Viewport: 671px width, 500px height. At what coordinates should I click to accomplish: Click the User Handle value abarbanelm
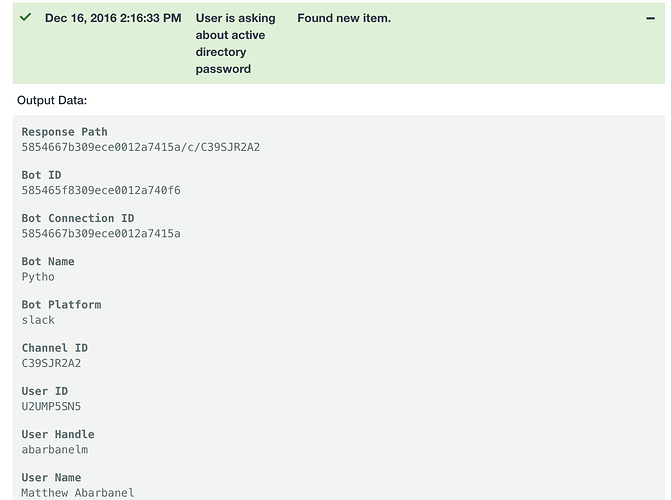[x=55, y=450]
